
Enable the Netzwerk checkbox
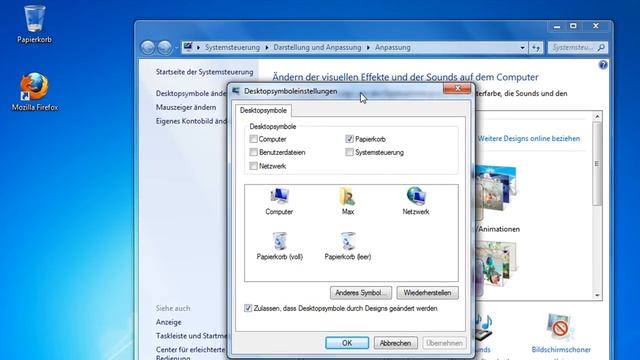click(253, 166)
